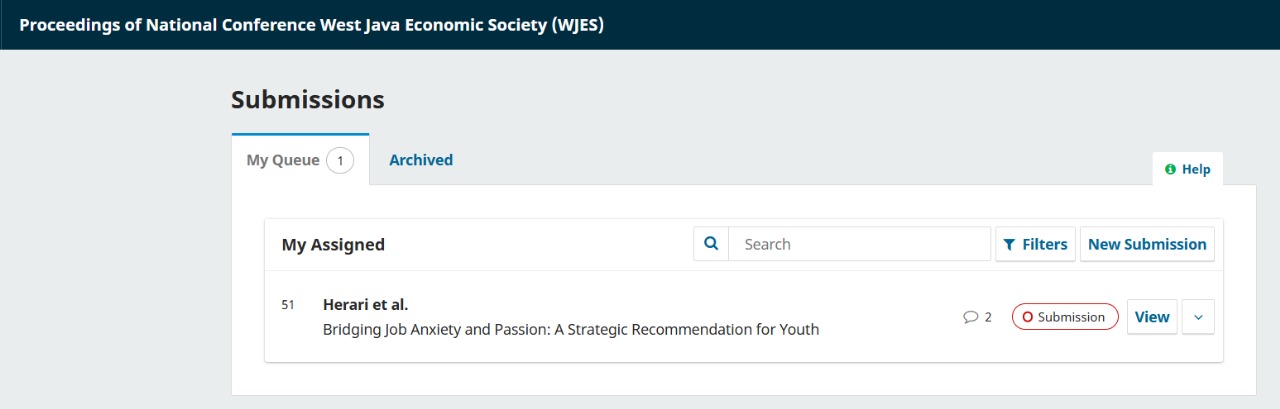The height and width of the screenshot is (409, 1280).
Task: Click the search magnifier icon
Action: [711, 244]
